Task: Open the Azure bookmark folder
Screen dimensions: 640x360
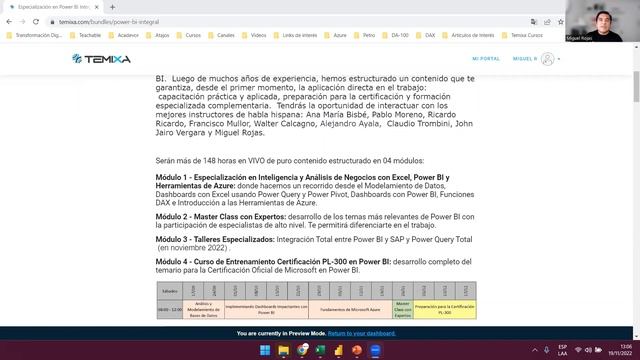Action: point(336,36)
